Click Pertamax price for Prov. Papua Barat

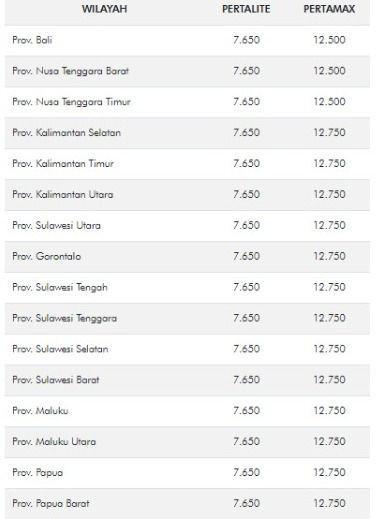(x=329, y=503)
